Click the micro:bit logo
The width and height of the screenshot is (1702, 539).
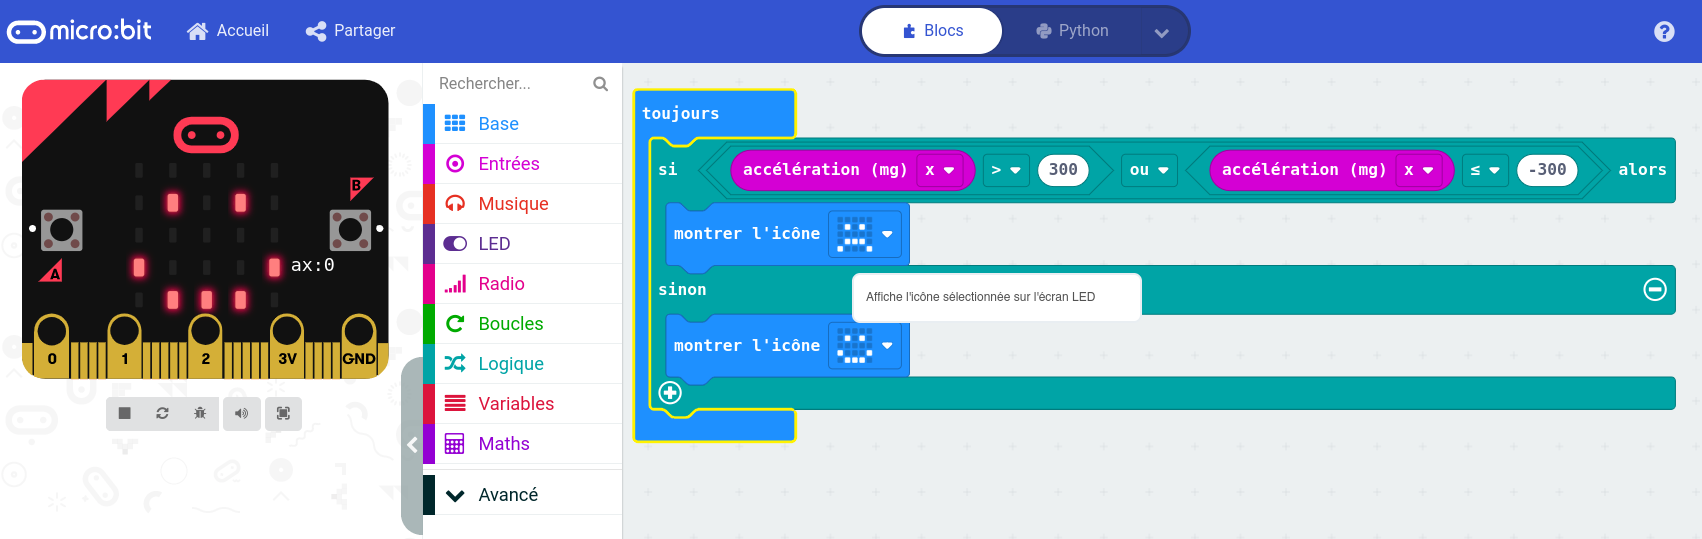click(x=79, y=31)
